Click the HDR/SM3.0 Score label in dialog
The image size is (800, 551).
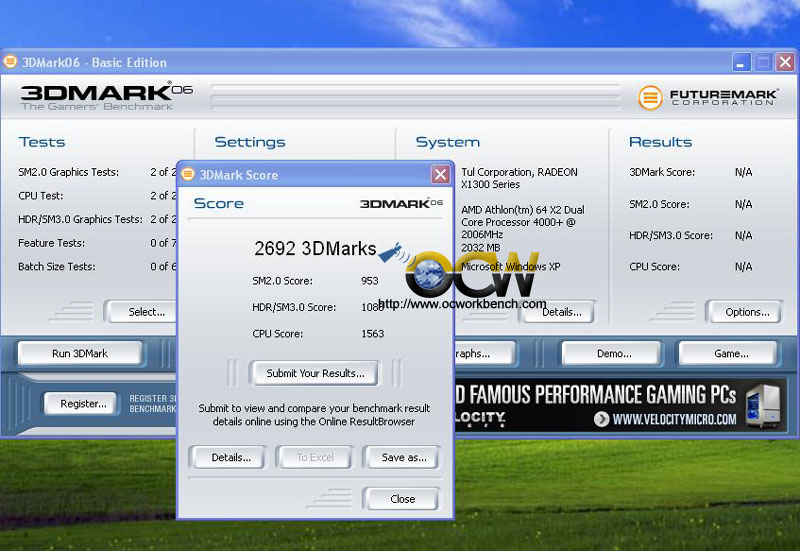click(x=294, y=307)
